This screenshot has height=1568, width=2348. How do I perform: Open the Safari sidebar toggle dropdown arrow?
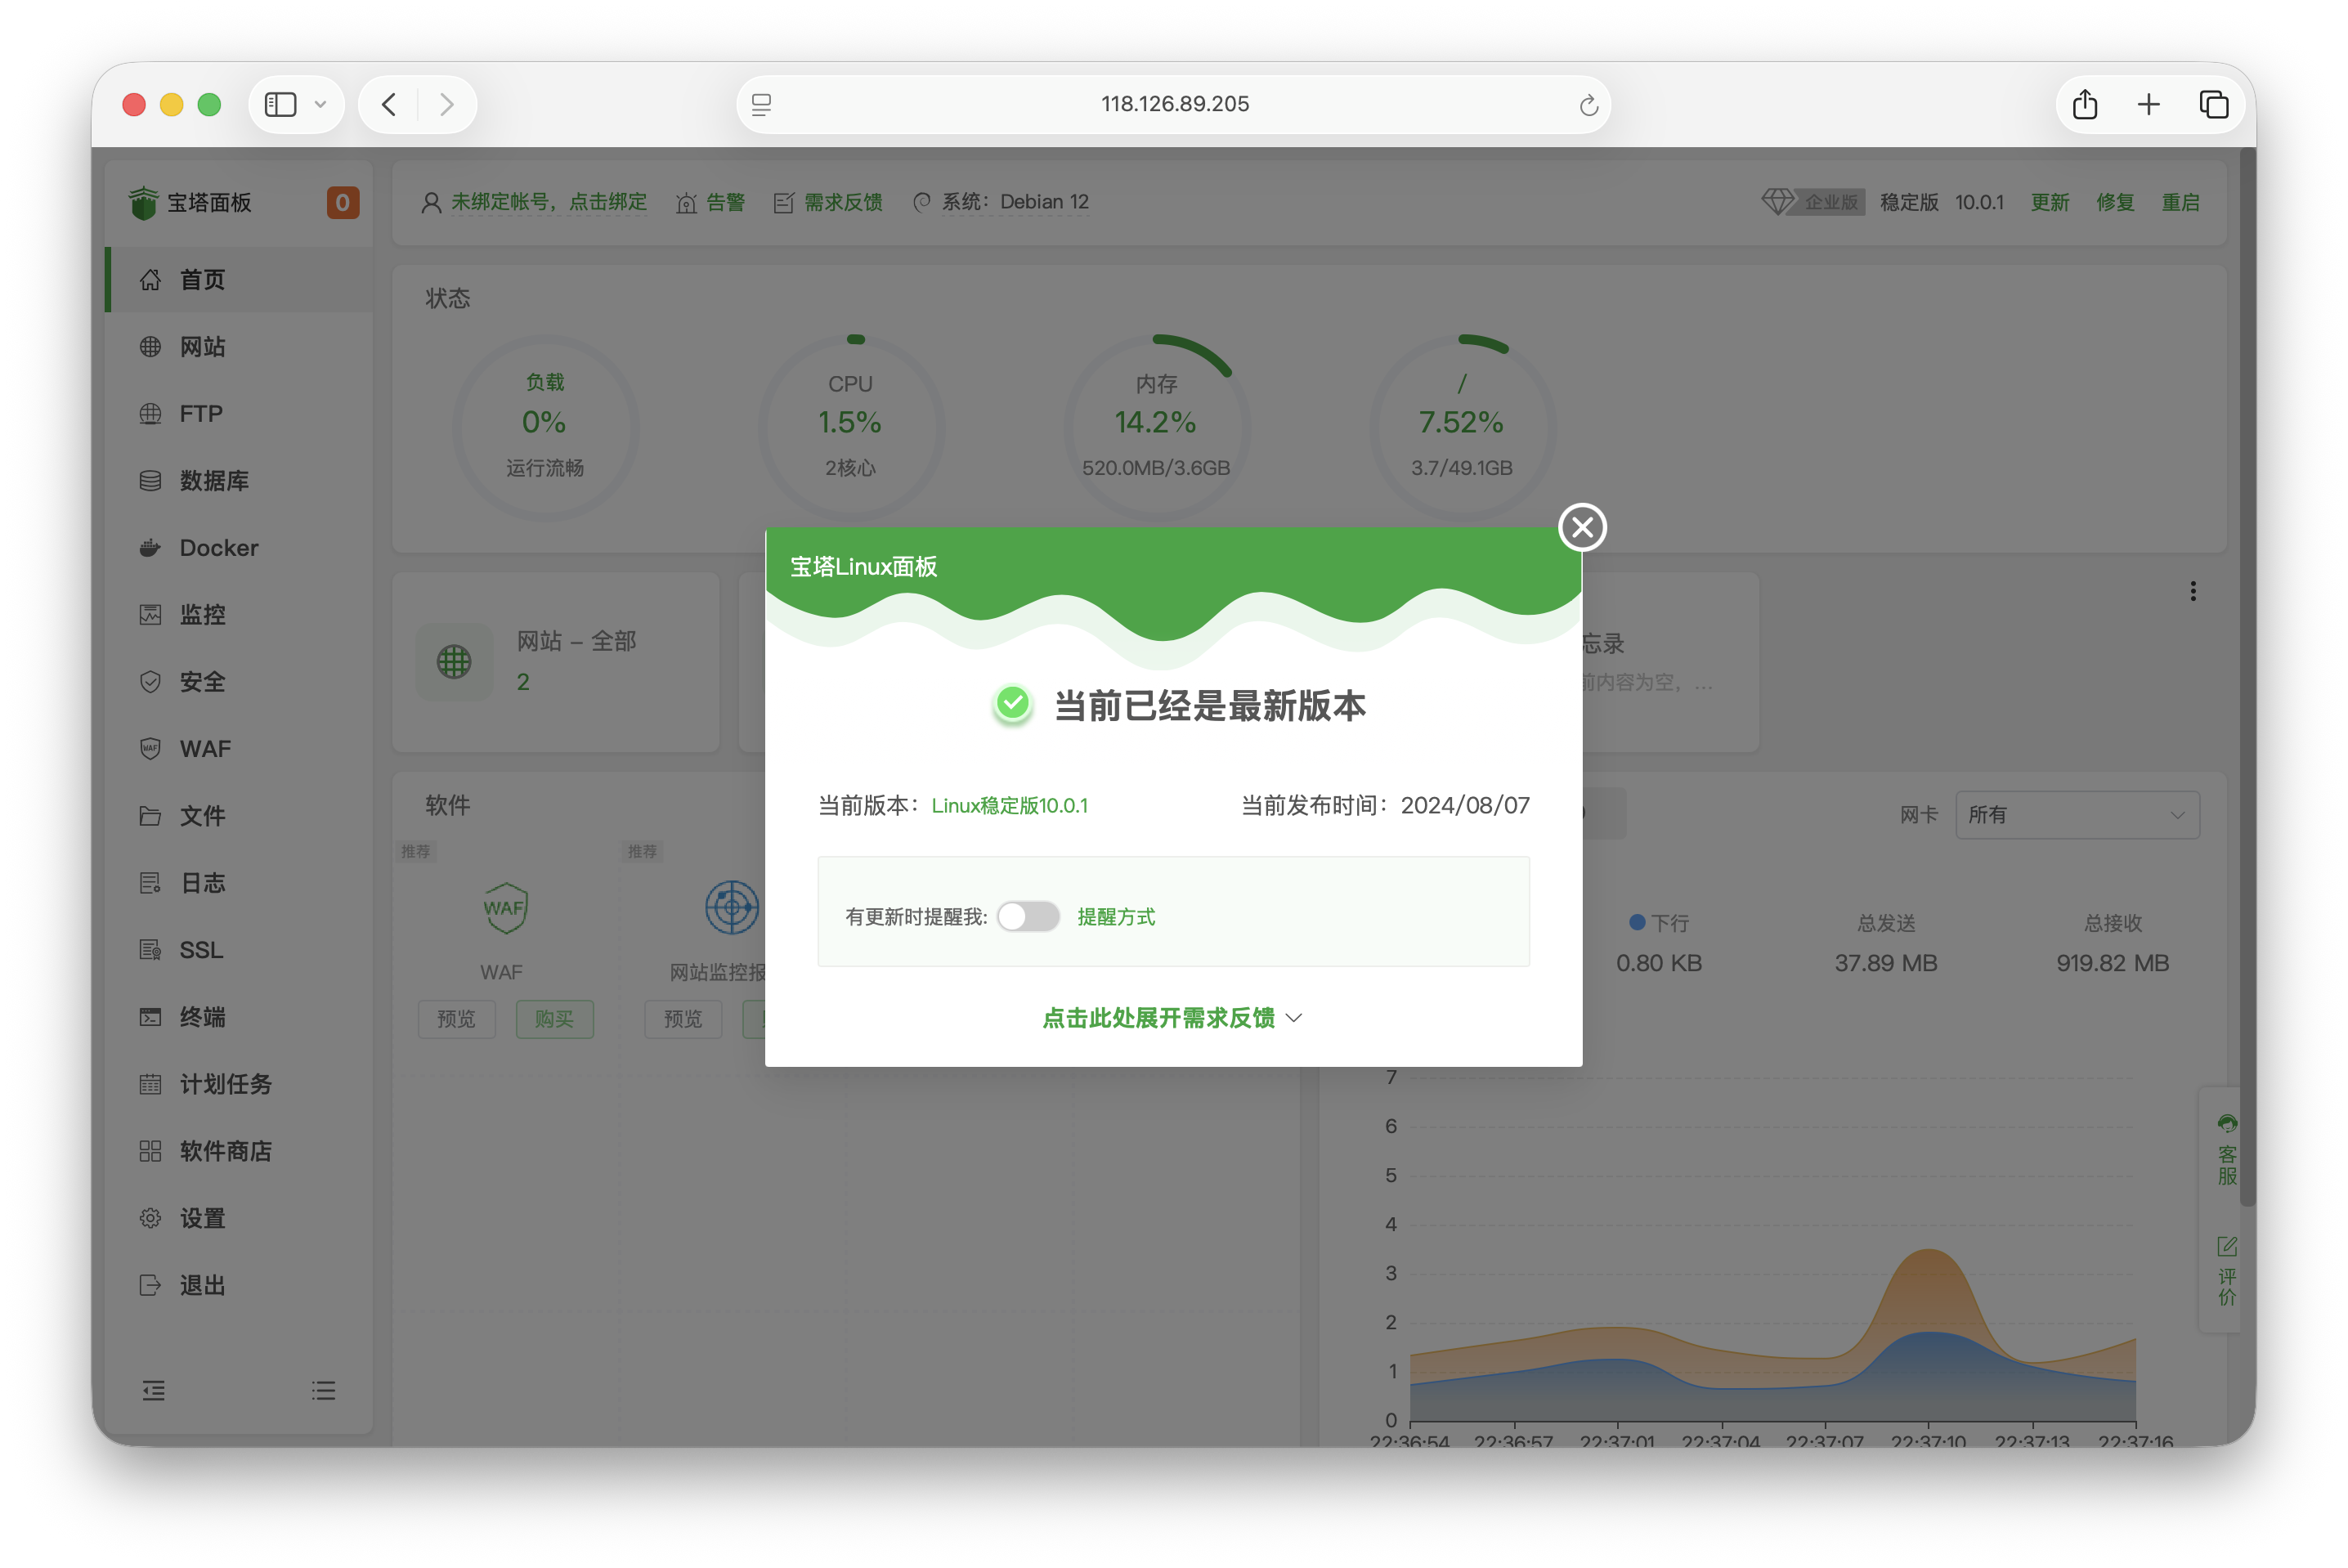[320, 104]
